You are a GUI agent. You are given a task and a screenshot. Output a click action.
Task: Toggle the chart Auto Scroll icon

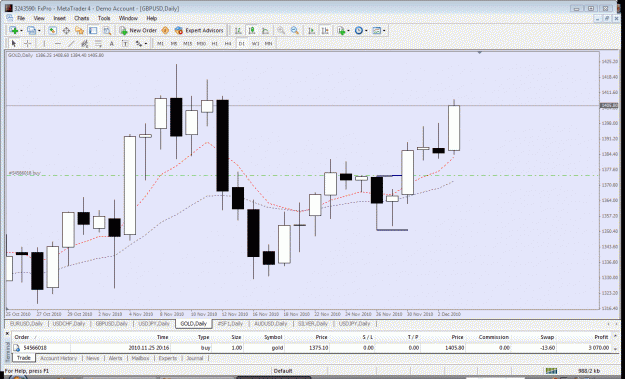(312, 30)
